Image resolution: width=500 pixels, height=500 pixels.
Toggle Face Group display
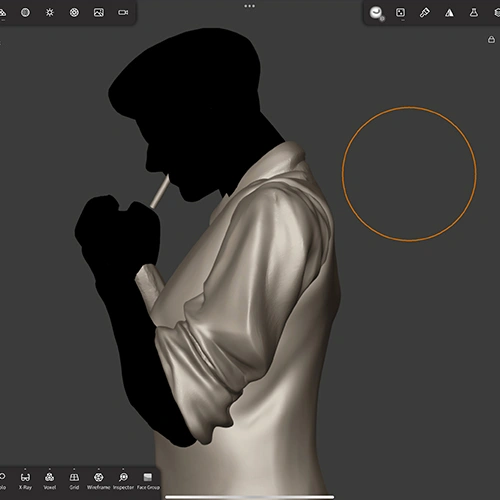coord(148,481)
